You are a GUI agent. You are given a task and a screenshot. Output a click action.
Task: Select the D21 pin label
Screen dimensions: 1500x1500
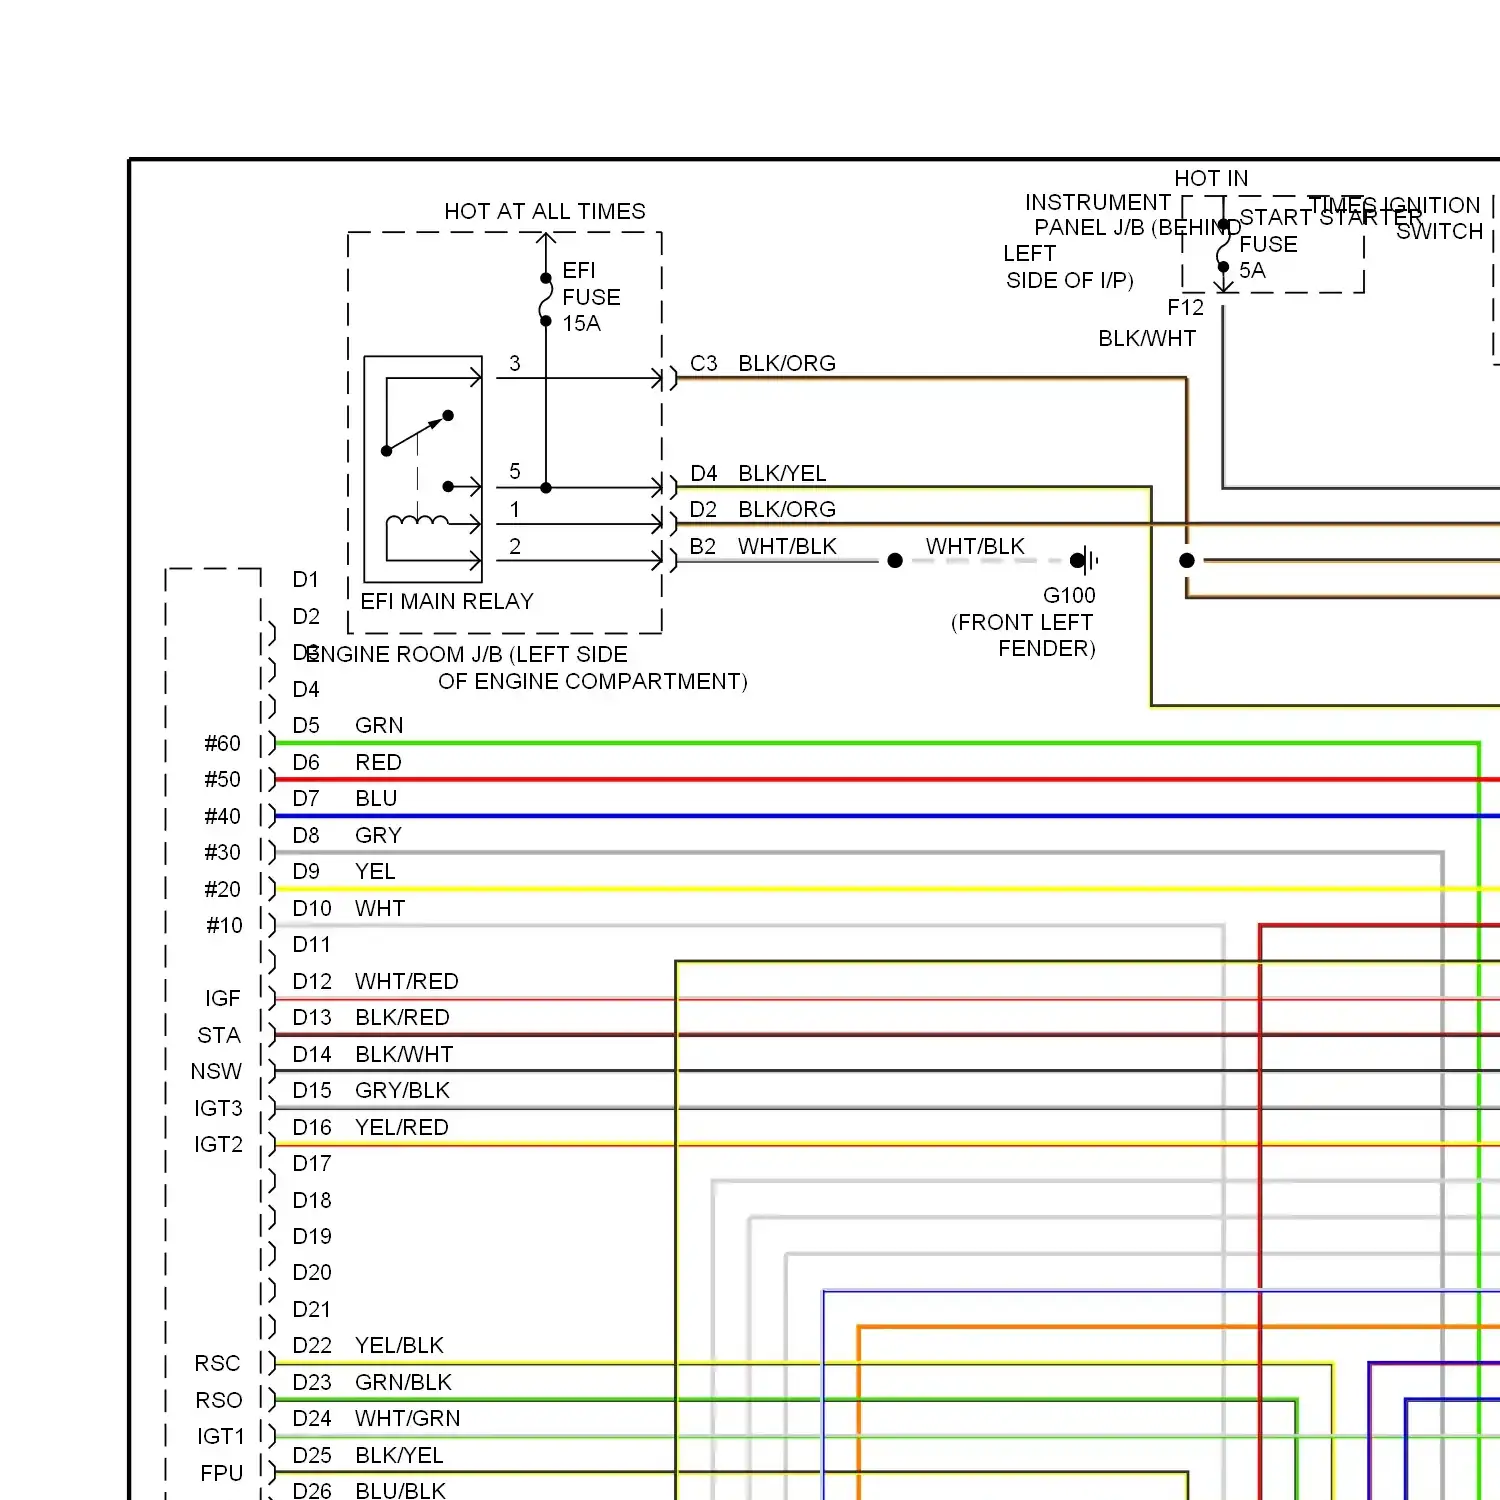tap(311, 1309)
